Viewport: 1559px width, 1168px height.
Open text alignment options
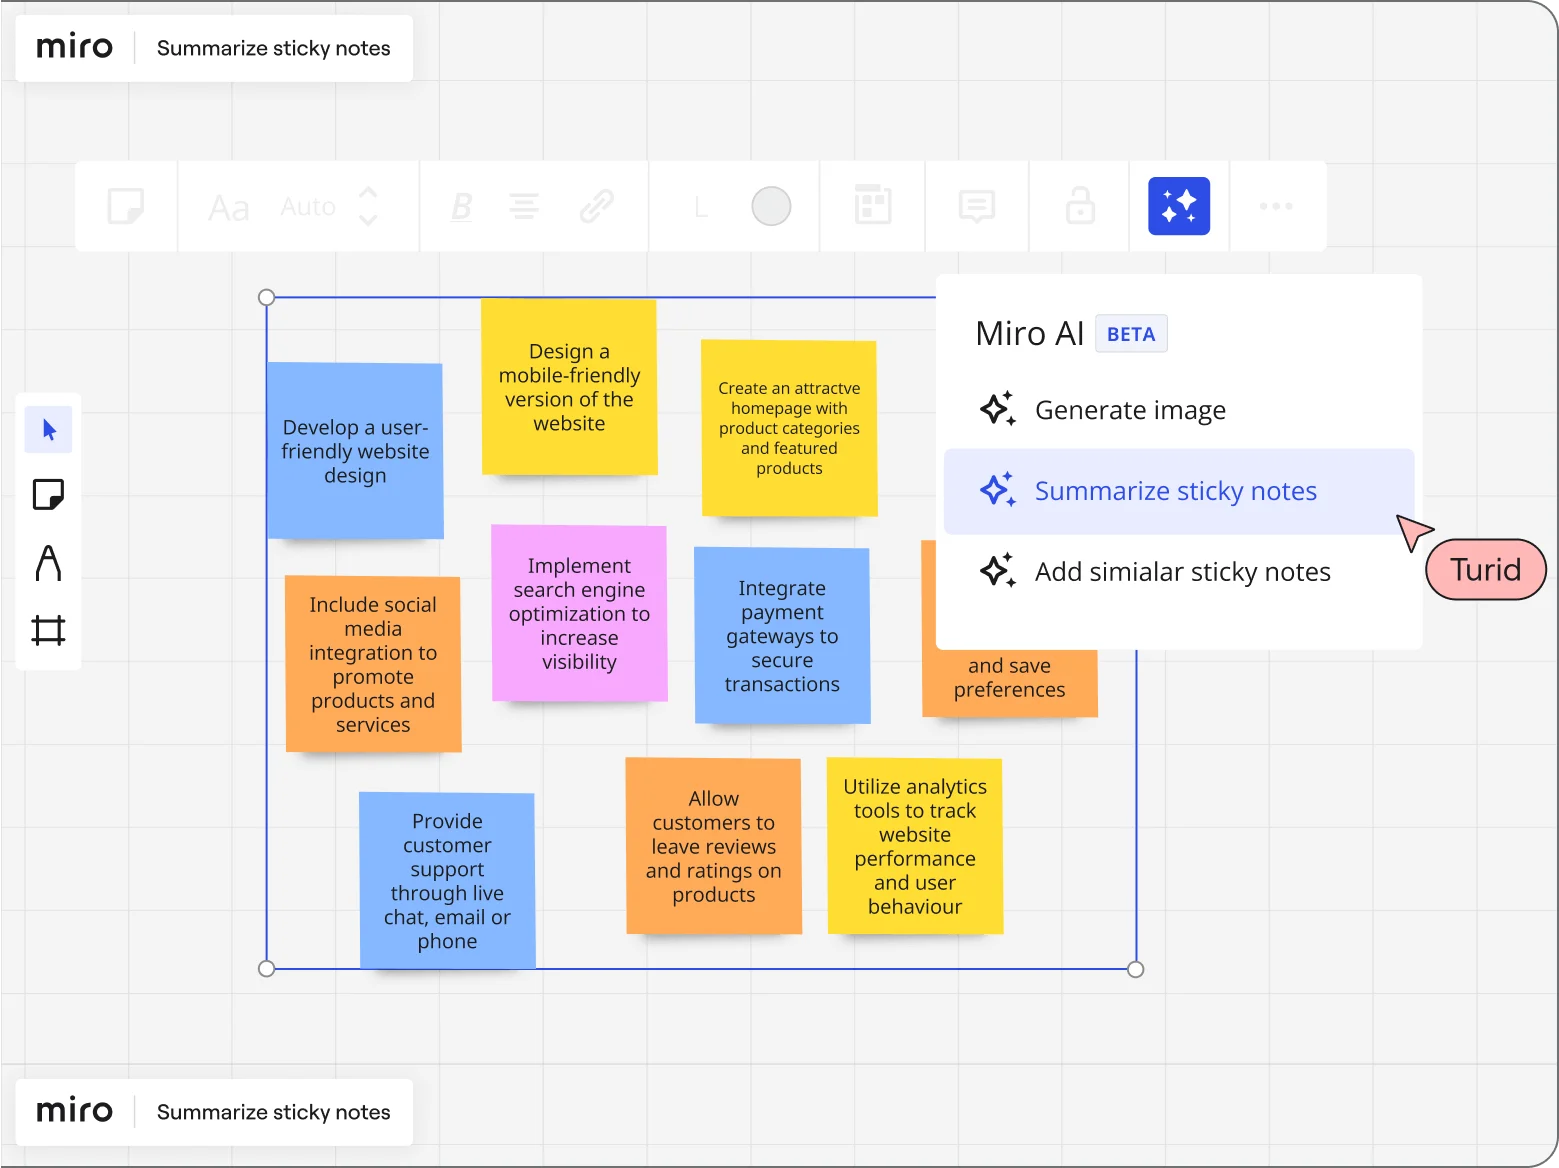[524, 207]
